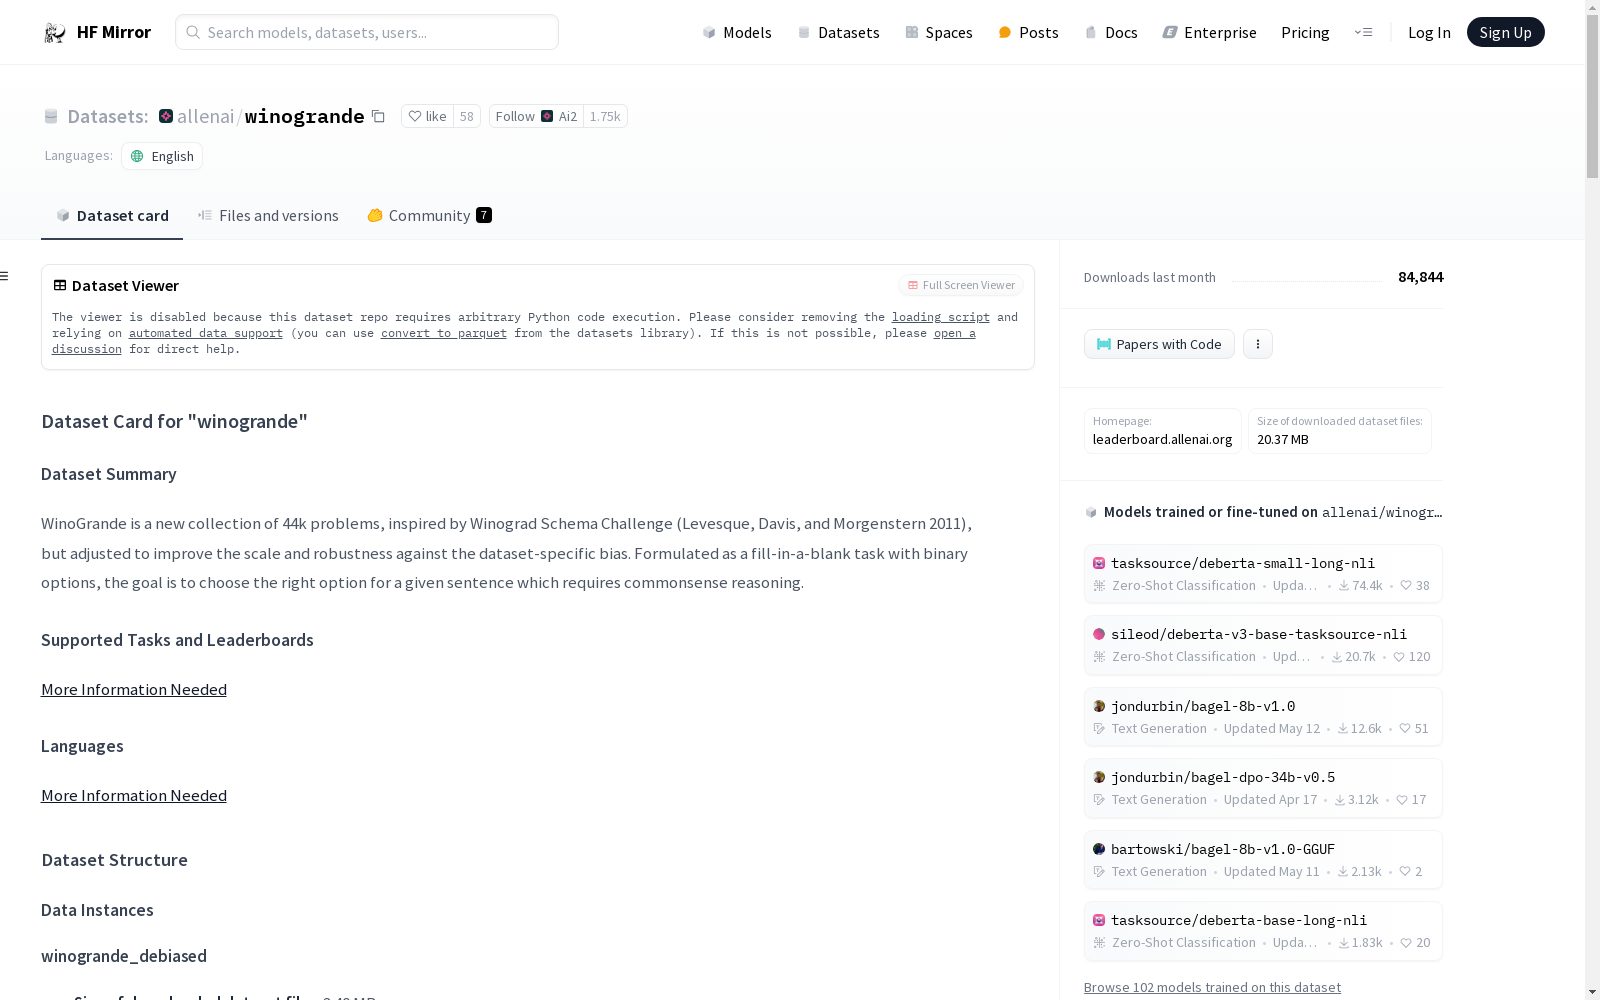
Task: Open the table of contents sidebar toggle
Action: tap(5, 276)
